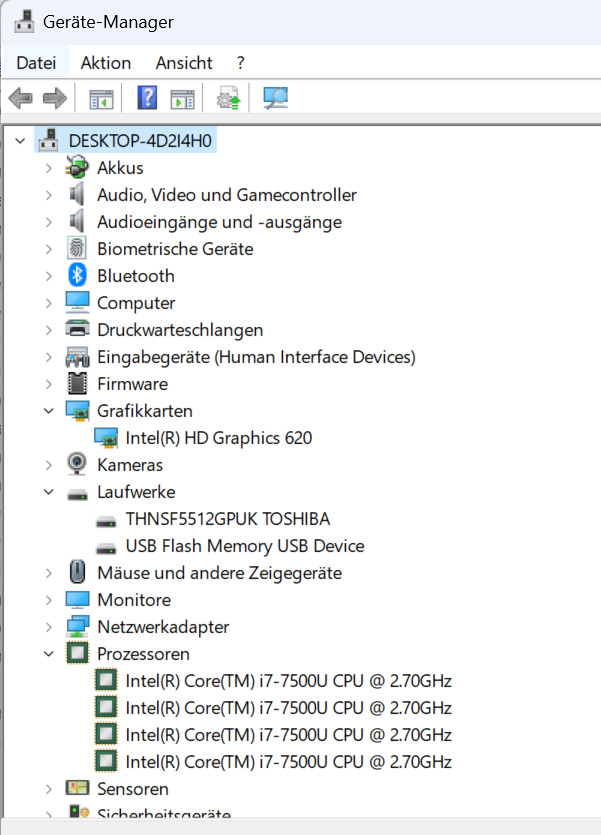
Task: Select Audio, Video und Gamecontroller label
Action: click(x=227, y=195)
